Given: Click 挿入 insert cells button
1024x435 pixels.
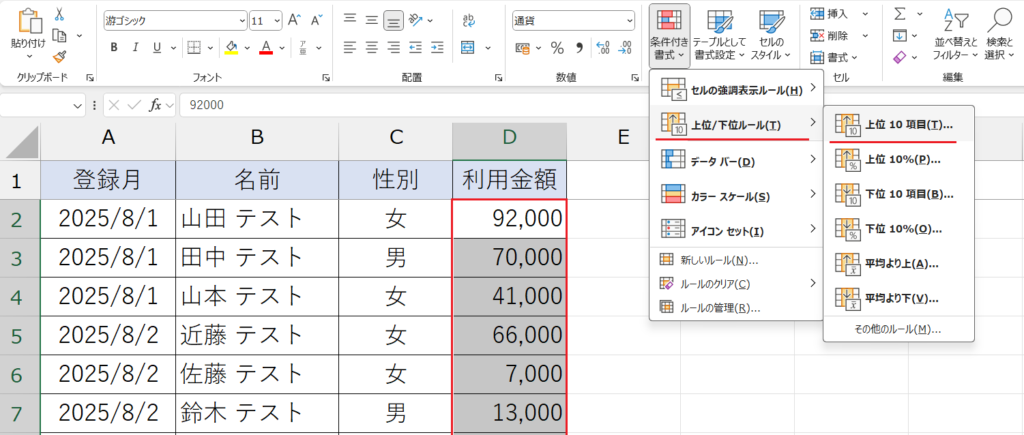Looking at the screenshot, I should [839, 14].
